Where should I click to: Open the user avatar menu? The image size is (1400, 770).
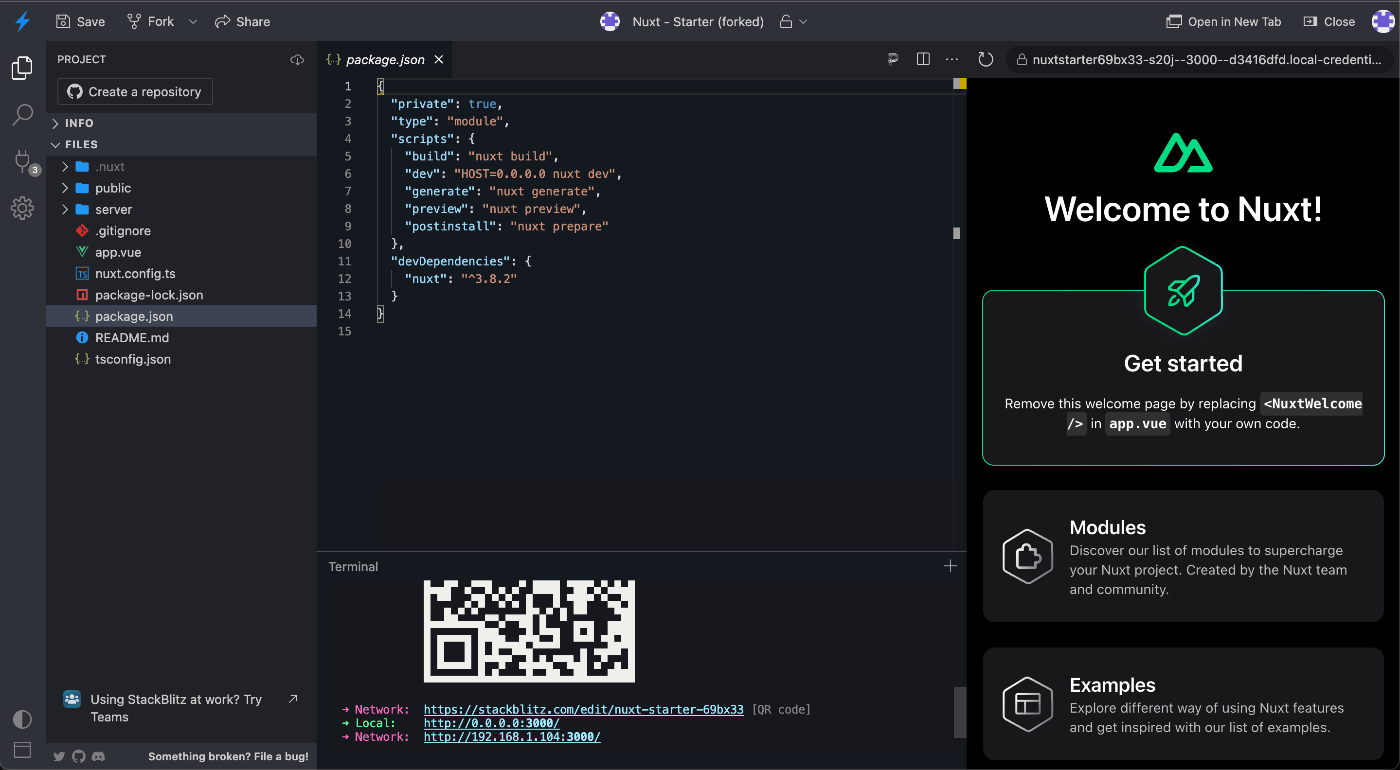pyautogui.click(x=1382, y=21)
